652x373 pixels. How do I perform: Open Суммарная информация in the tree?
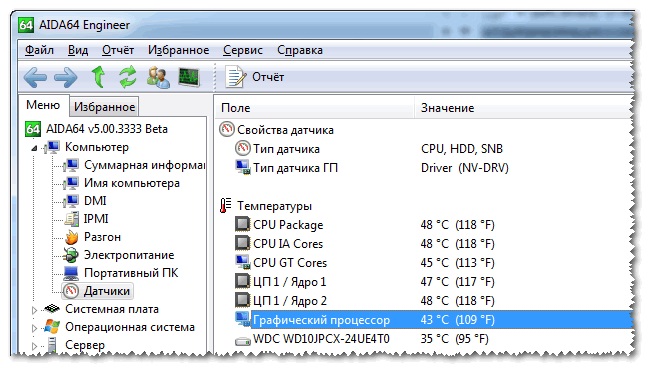[x=145, y=165]
